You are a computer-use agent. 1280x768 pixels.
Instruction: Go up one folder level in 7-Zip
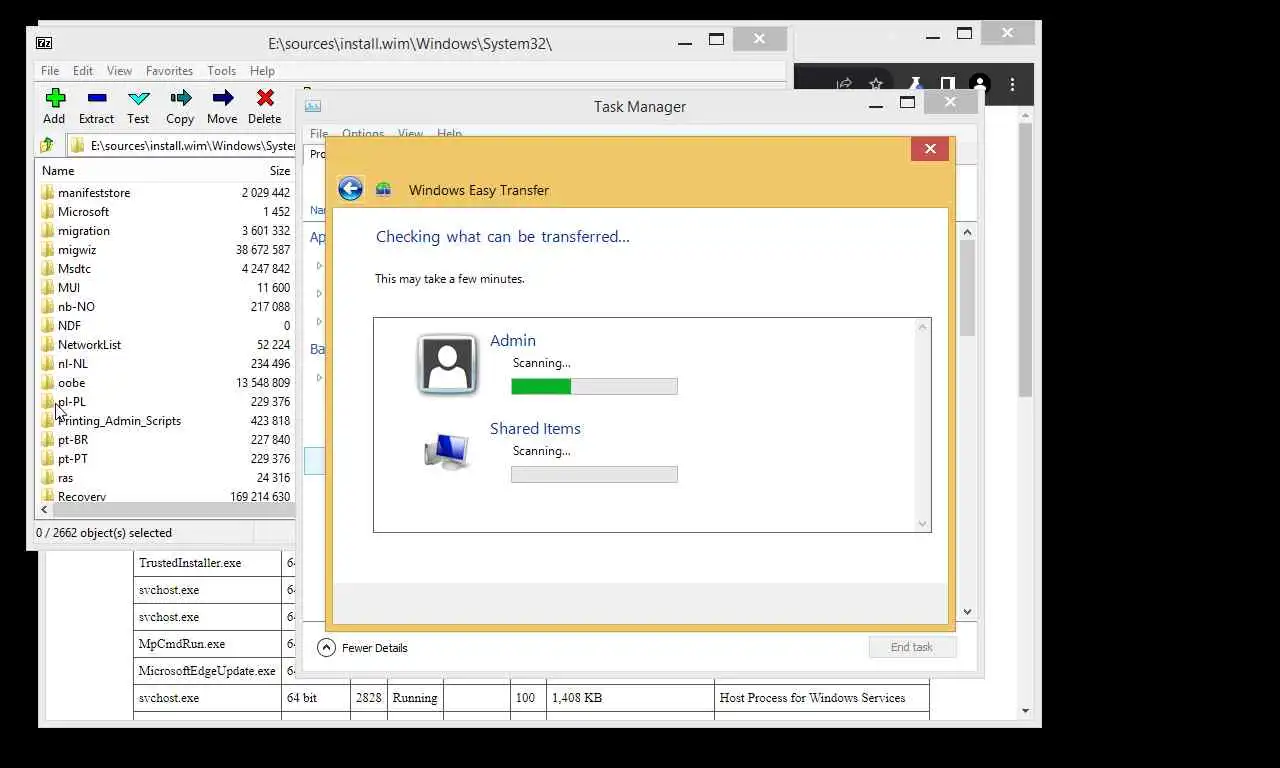pos(47,145)
